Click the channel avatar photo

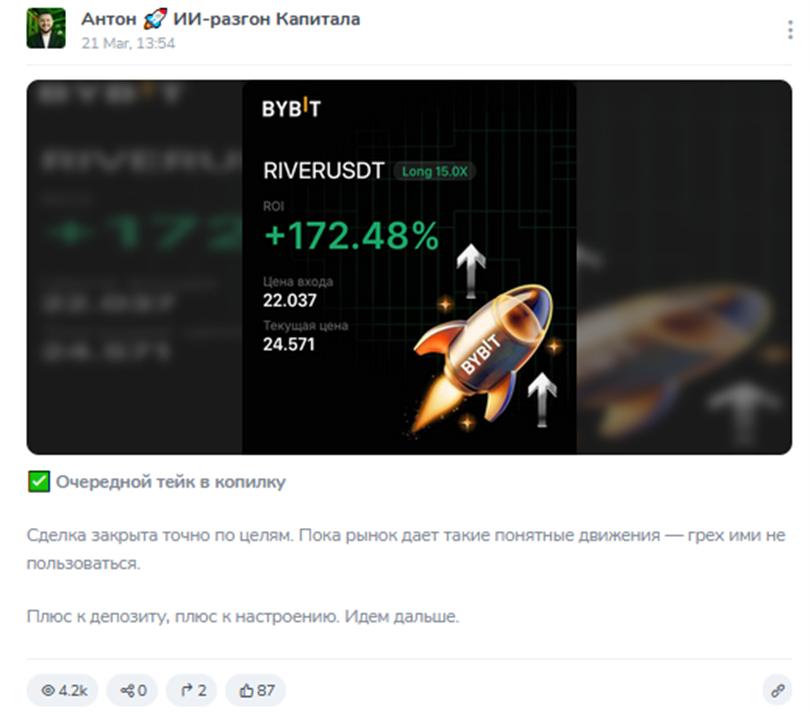pyautogui.click(x=46, y=28)
